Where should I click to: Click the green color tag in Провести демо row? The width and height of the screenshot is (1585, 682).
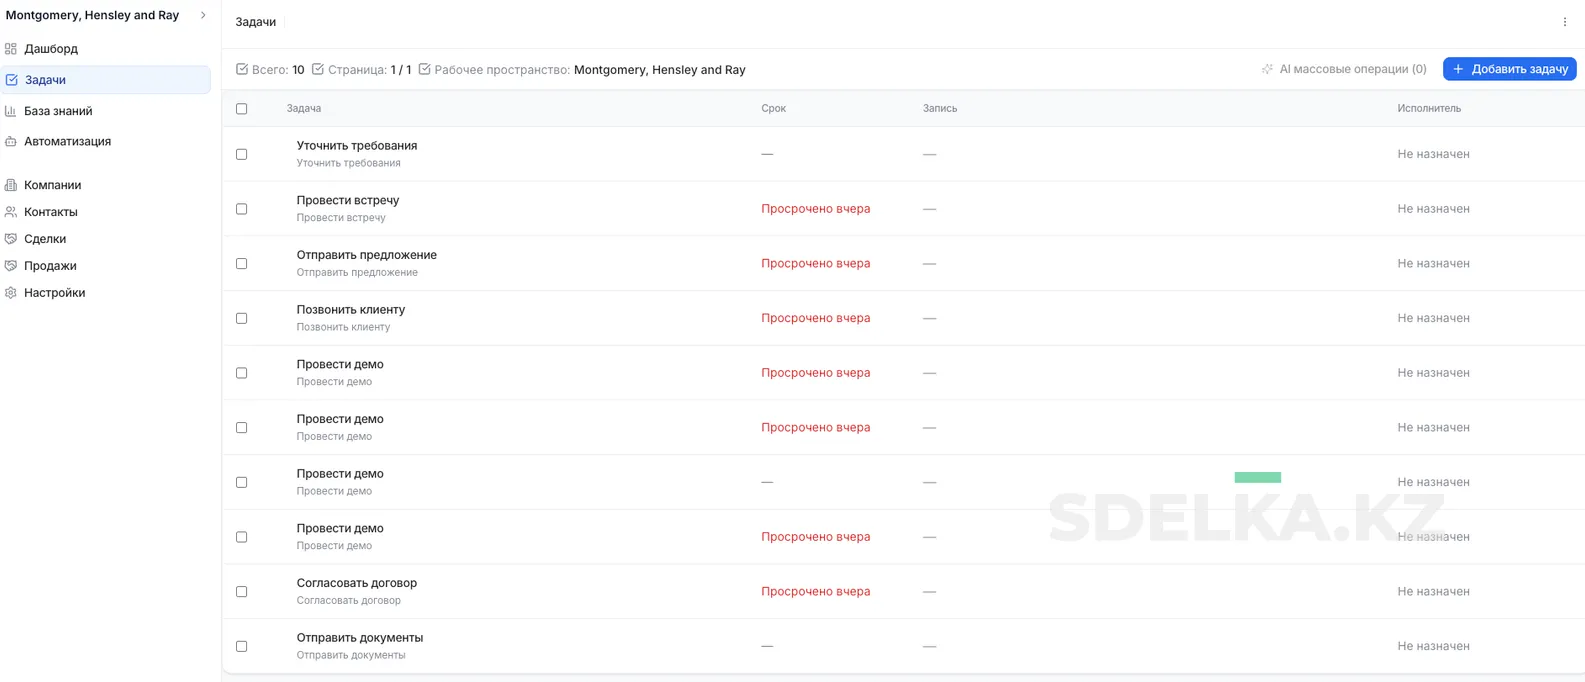pos(1257,478)
